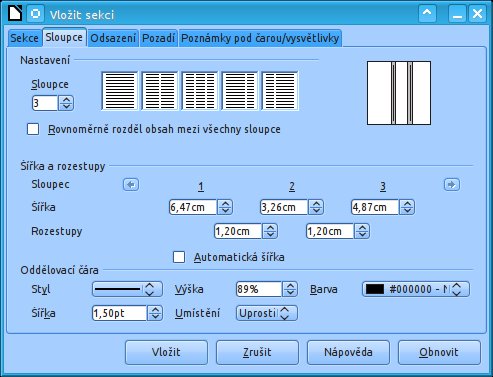
Task: Click the column 1 width field 6,47cm
Action: [192, 207]
